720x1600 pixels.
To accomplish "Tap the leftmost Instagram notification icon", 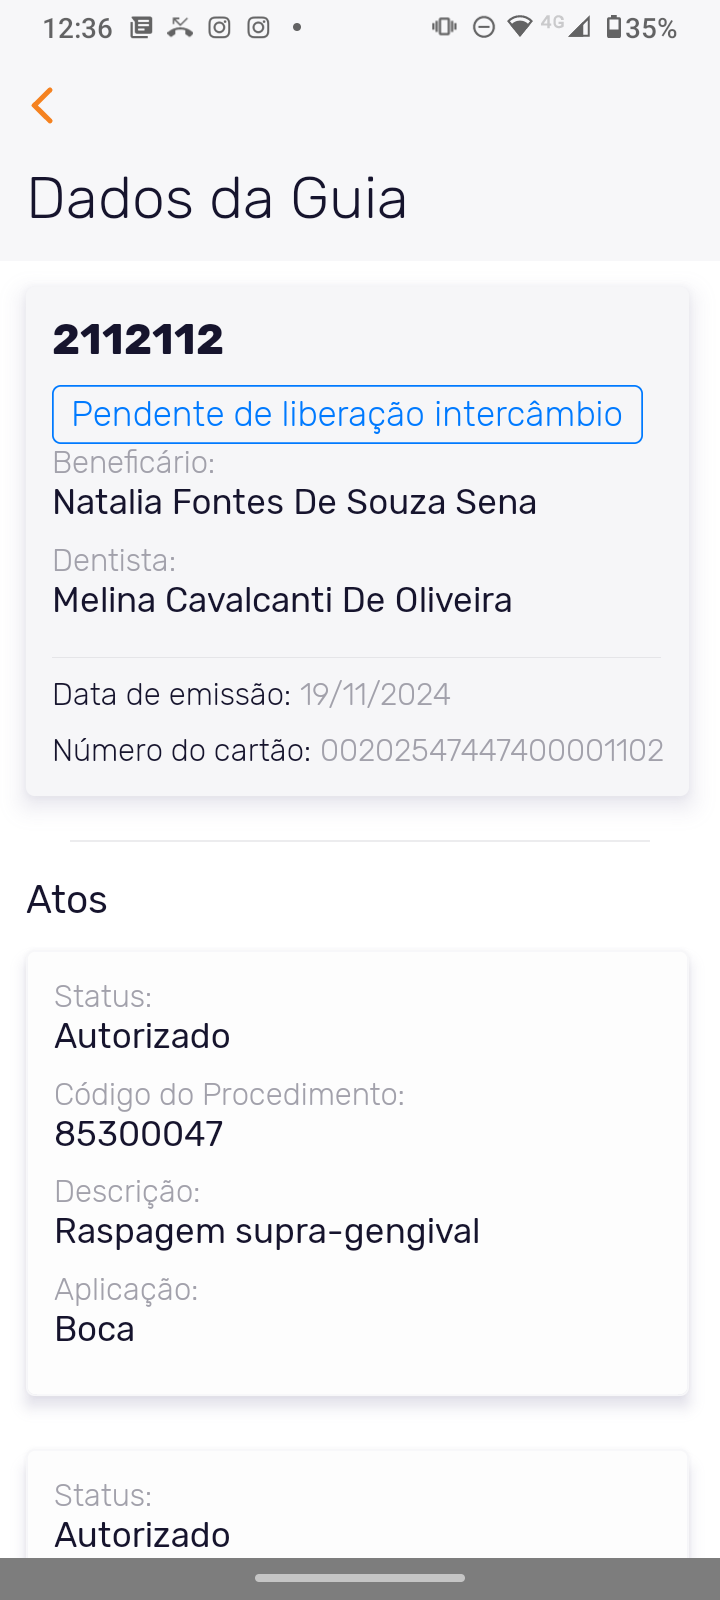I will coord(219,28).
